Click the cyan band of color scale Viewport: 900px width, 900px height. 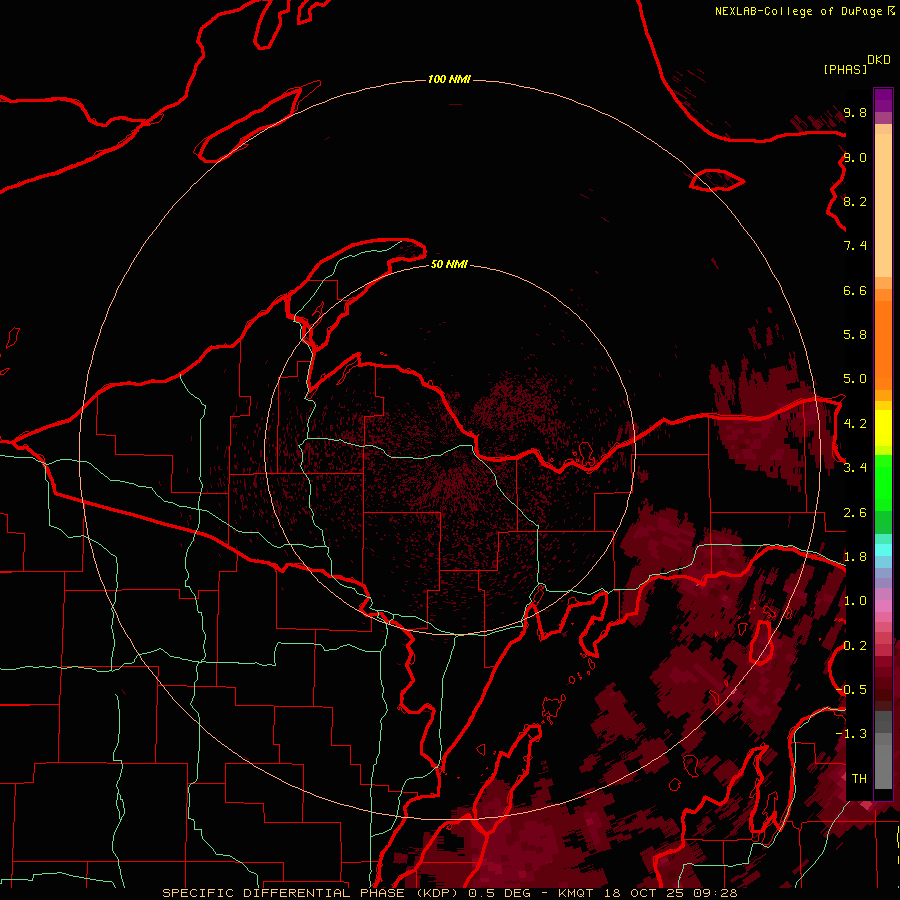883,549
